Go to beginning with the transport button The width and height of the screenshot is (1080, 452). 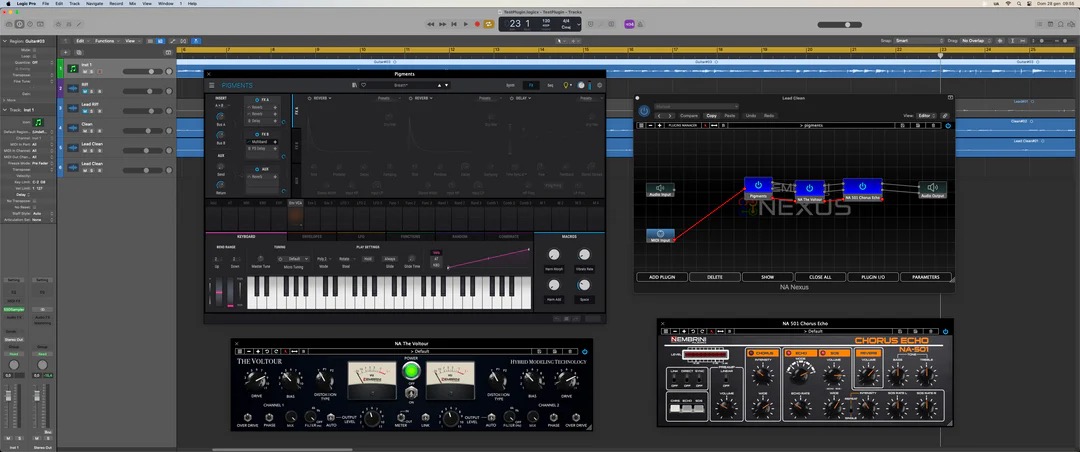click(x=454, y=24)
